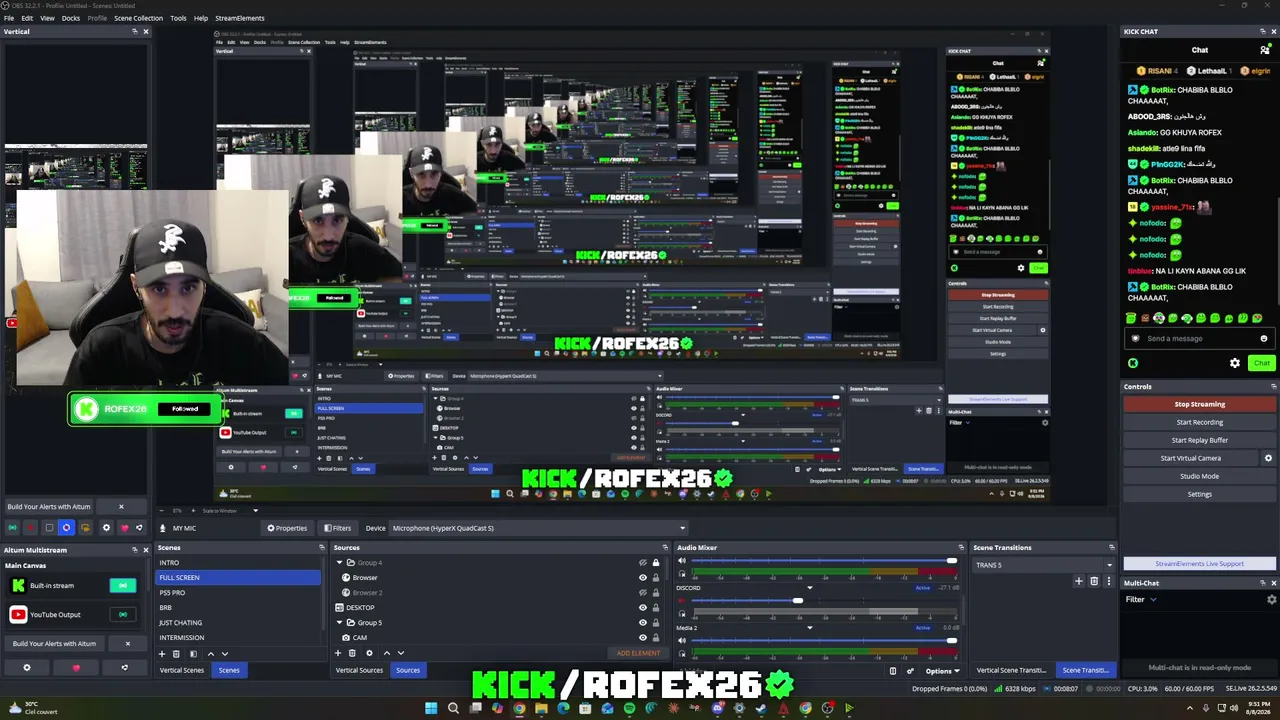Enable Studio Mode
Image resolution: width=1280 pixels, height=720 pixels.
click(x=1199, y=476)
